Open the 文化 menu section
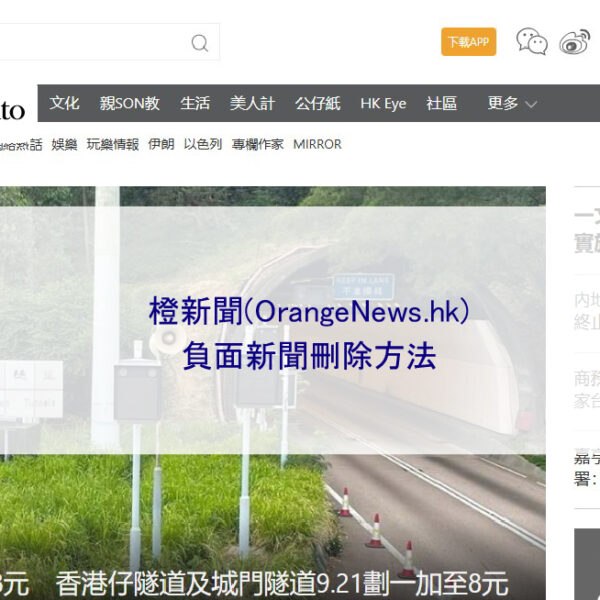The width and height of the screenshot is (600, 600). [64, 103]
